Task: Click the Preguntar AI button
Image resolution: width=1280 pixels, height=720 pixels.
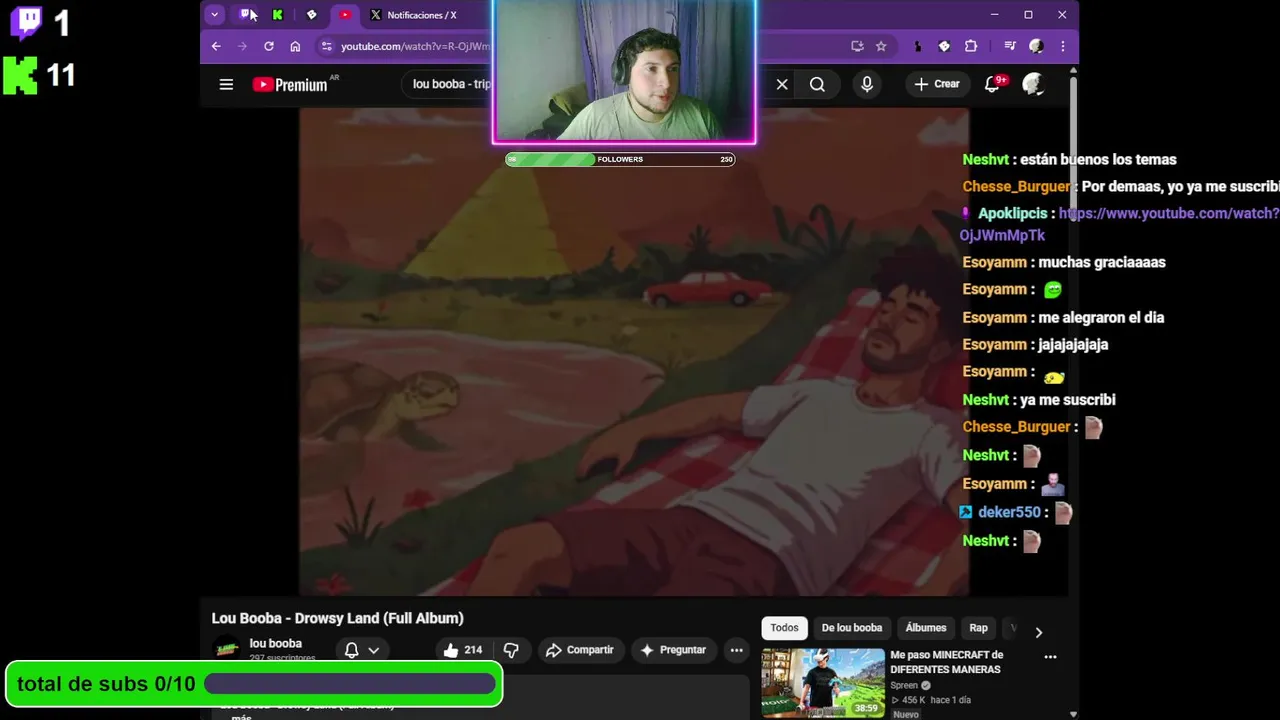Action: [x=673, y=650]
